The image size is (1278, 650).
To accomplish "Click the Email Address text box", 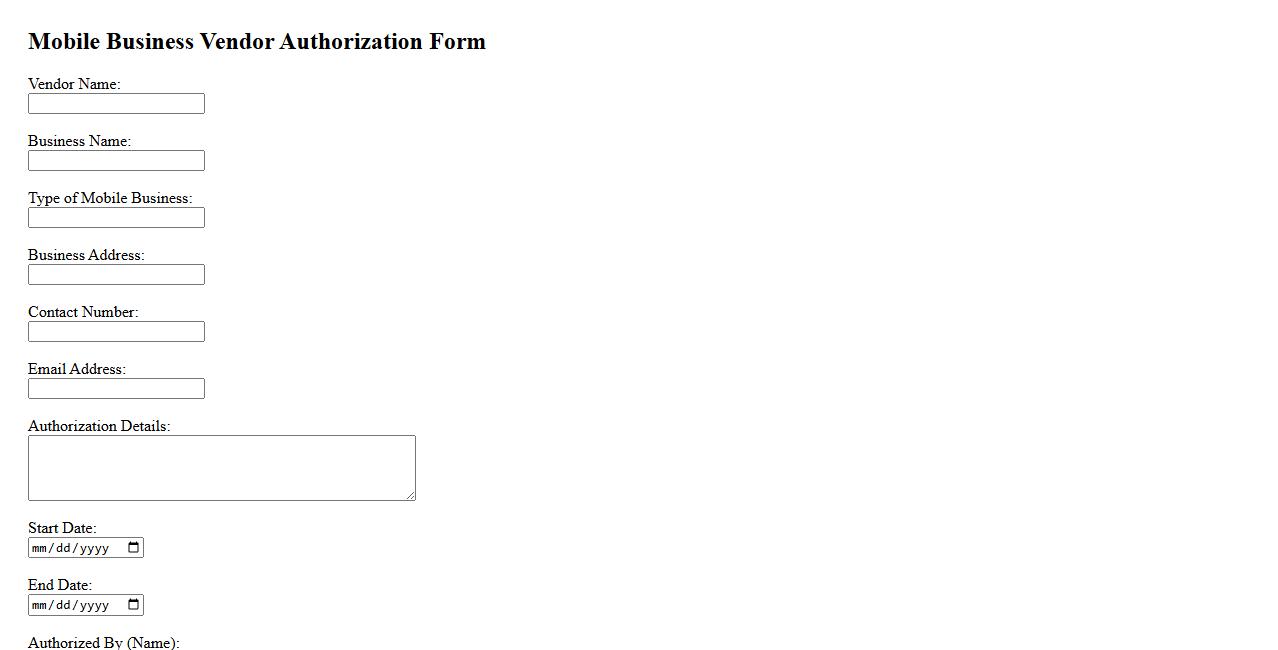I will 116,389.
